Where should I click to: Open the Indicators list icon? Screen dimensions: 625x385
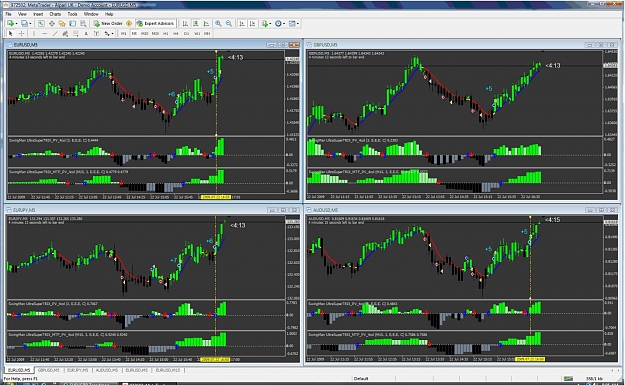pyautogui.click(x=265, y=24)
